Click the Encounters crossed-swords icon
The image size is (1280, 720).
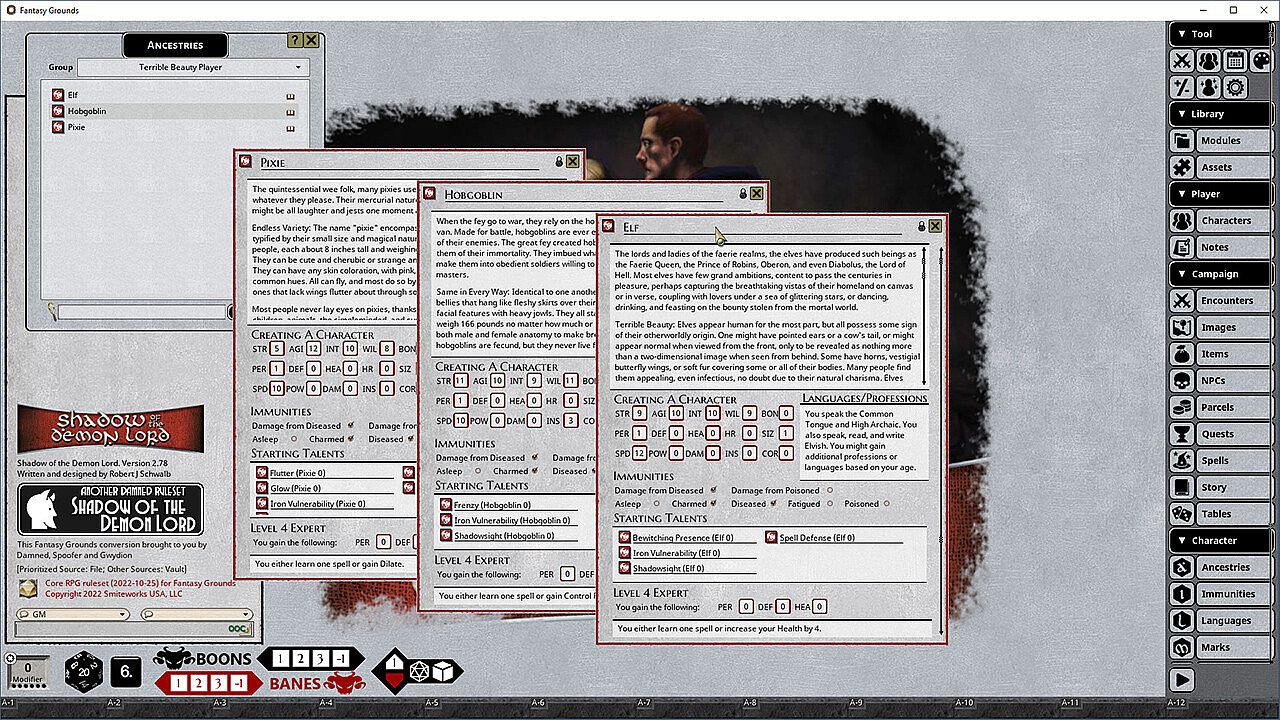pyautogui.click(x=1182, y=301)
